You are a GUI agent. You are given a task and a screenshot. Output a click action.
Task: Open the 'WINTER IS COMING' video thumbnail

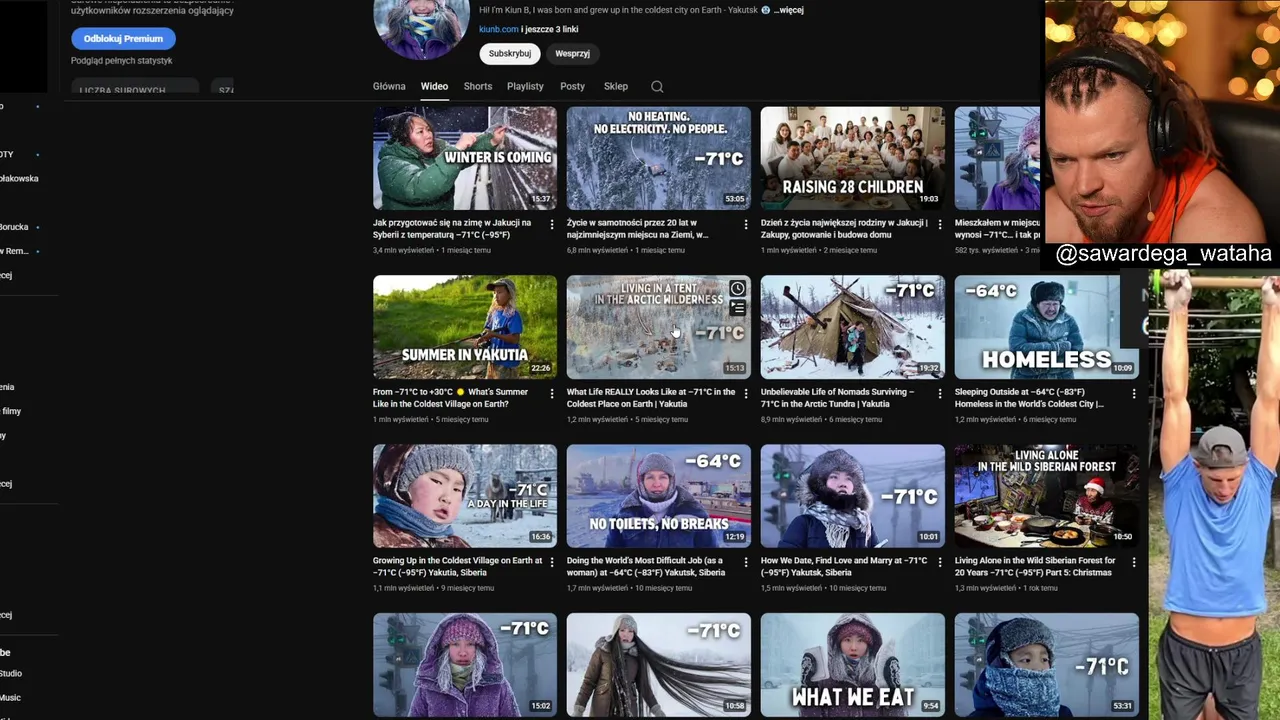pyautogui.click(x=465, y=158)
